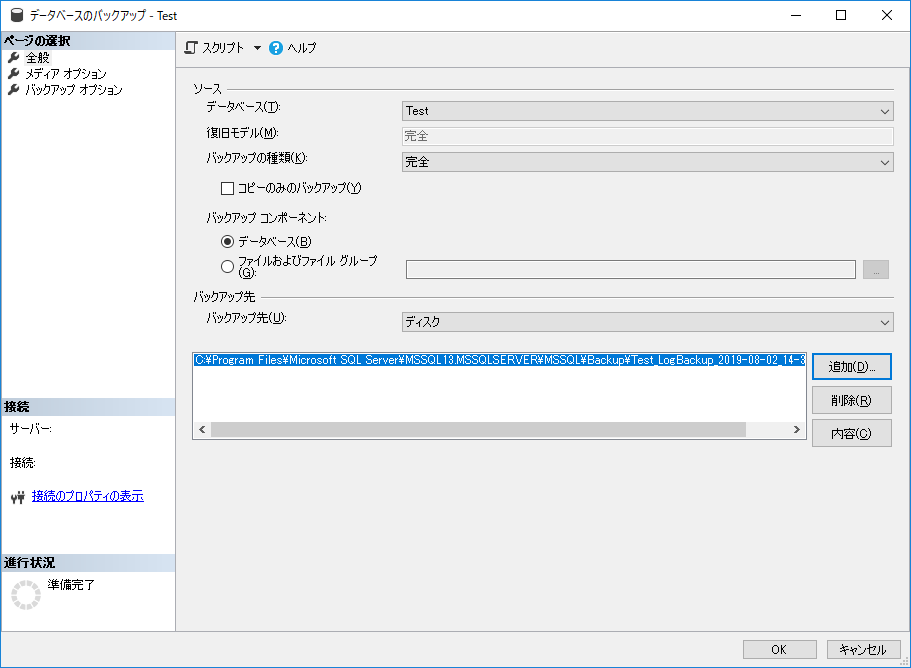Image resolution: width=911 pixels, height=668 pixels.
Task: Click the wrench icon beside メディア オプション
Action: click(14, 74)
